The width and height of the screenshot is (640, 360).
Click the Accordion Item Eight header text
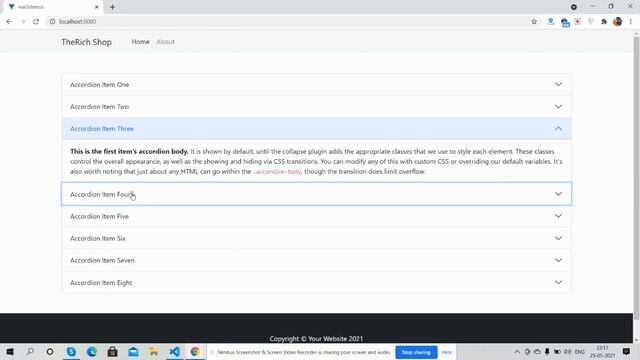pos(101,282)
